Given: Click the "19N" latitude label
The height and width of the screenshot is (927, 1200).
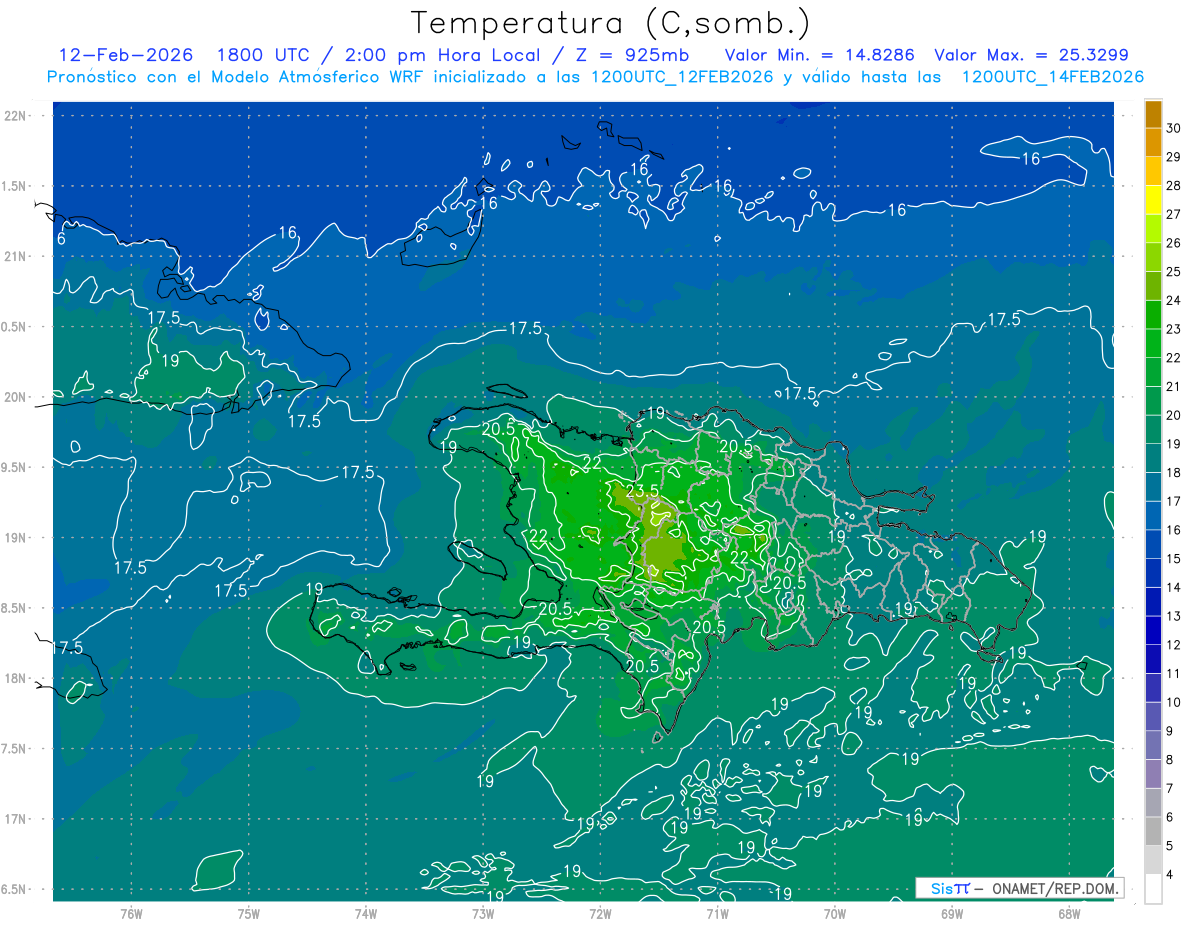Looking at the screenshot, I should 15,538.
